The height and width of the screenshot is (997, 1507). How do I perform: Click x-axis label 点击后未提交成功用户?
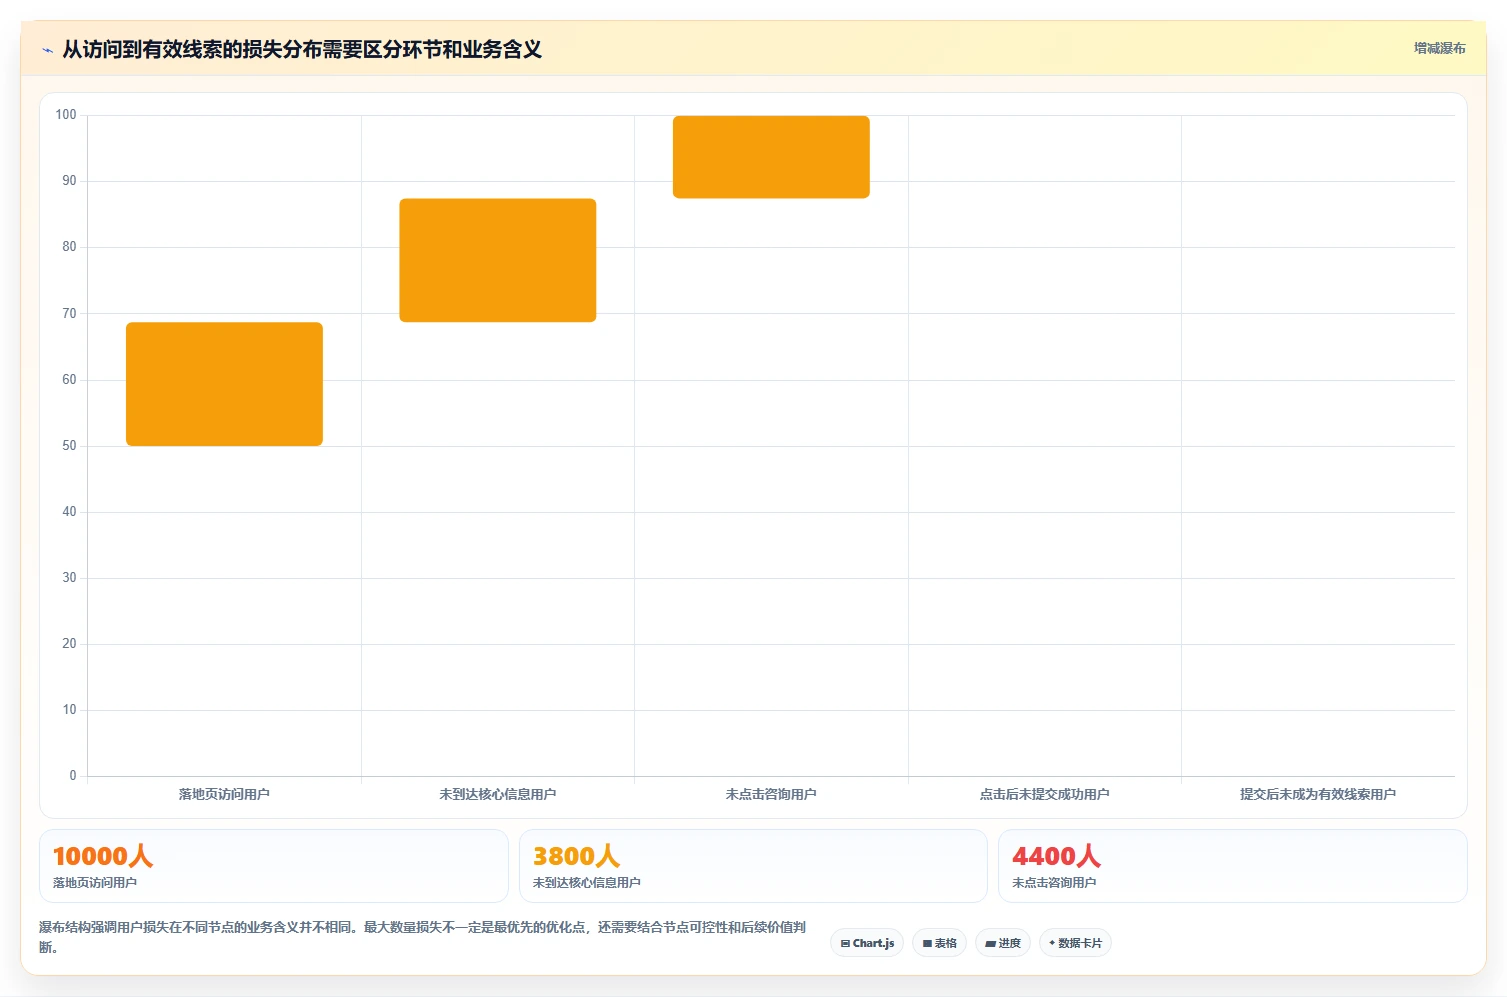click(1044, 794)
